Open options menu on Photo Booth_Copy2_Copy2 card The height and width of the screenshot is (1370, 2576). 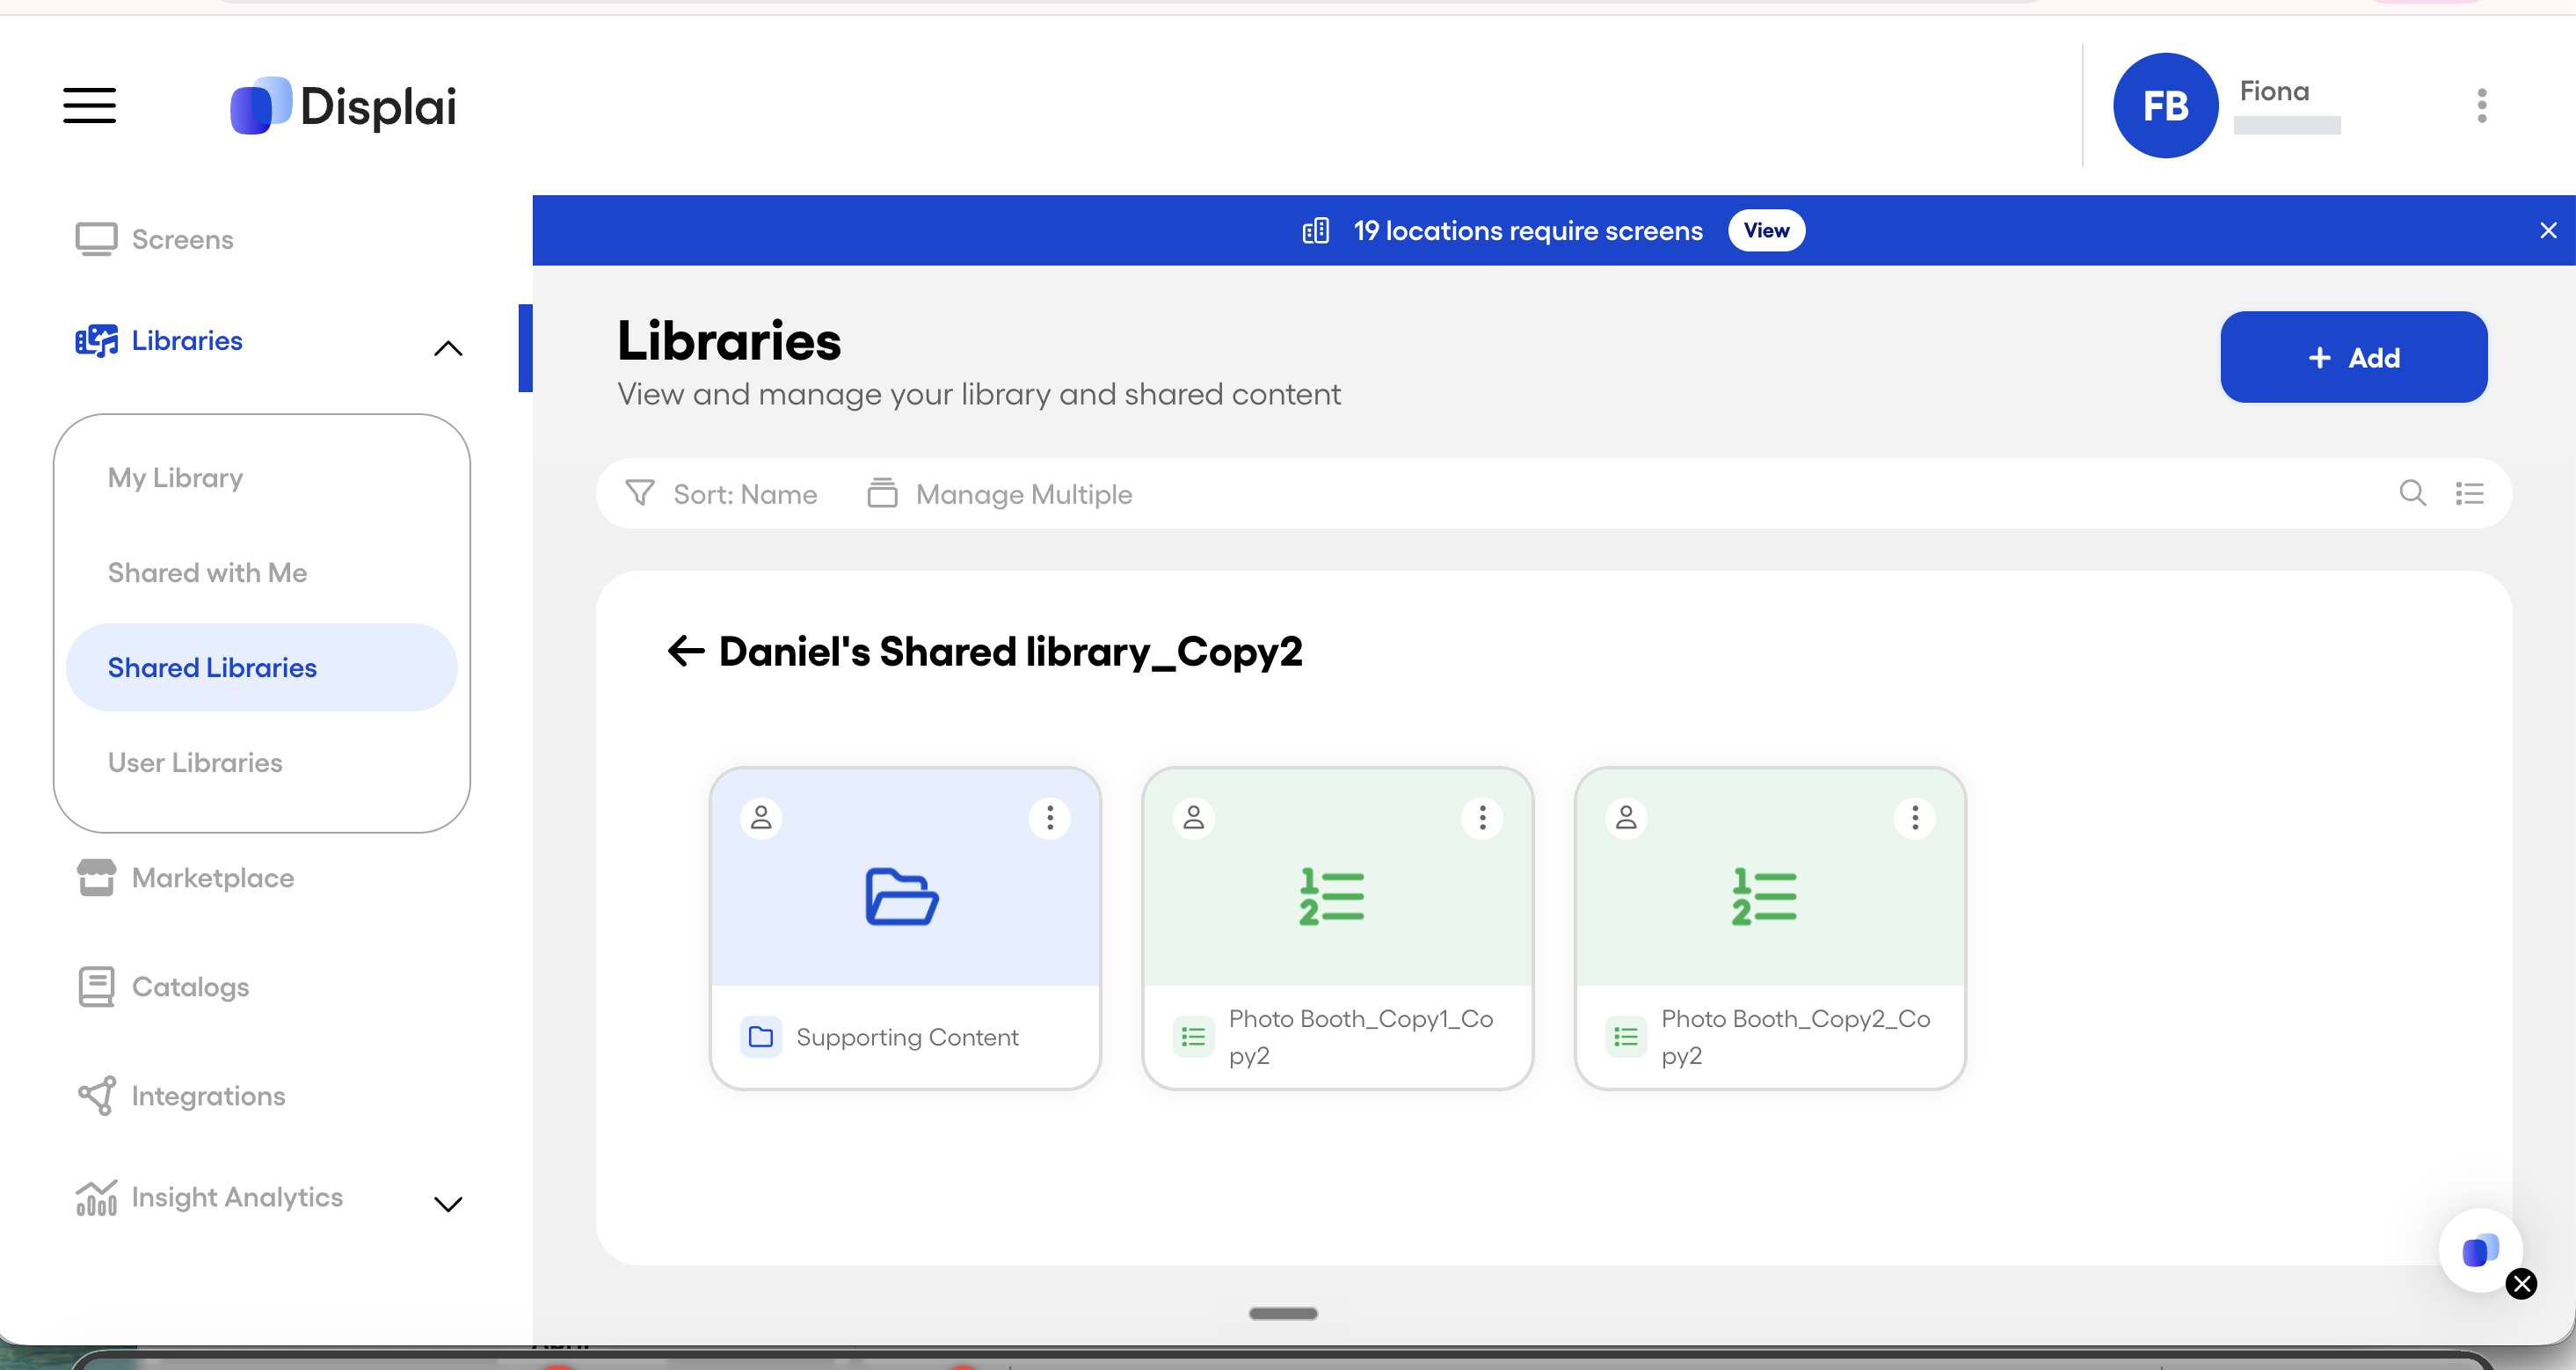tap(1915, 818)
